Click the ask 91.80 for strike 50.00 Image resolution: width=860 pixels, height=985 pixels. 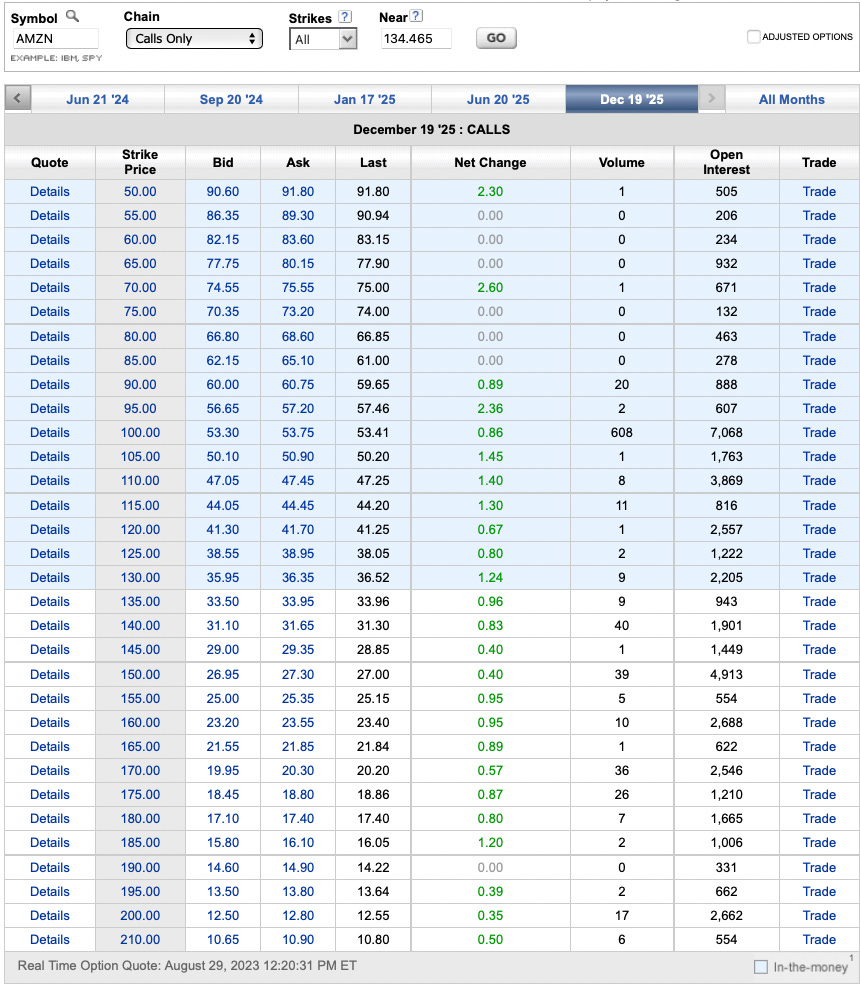[x=298, y=192]
